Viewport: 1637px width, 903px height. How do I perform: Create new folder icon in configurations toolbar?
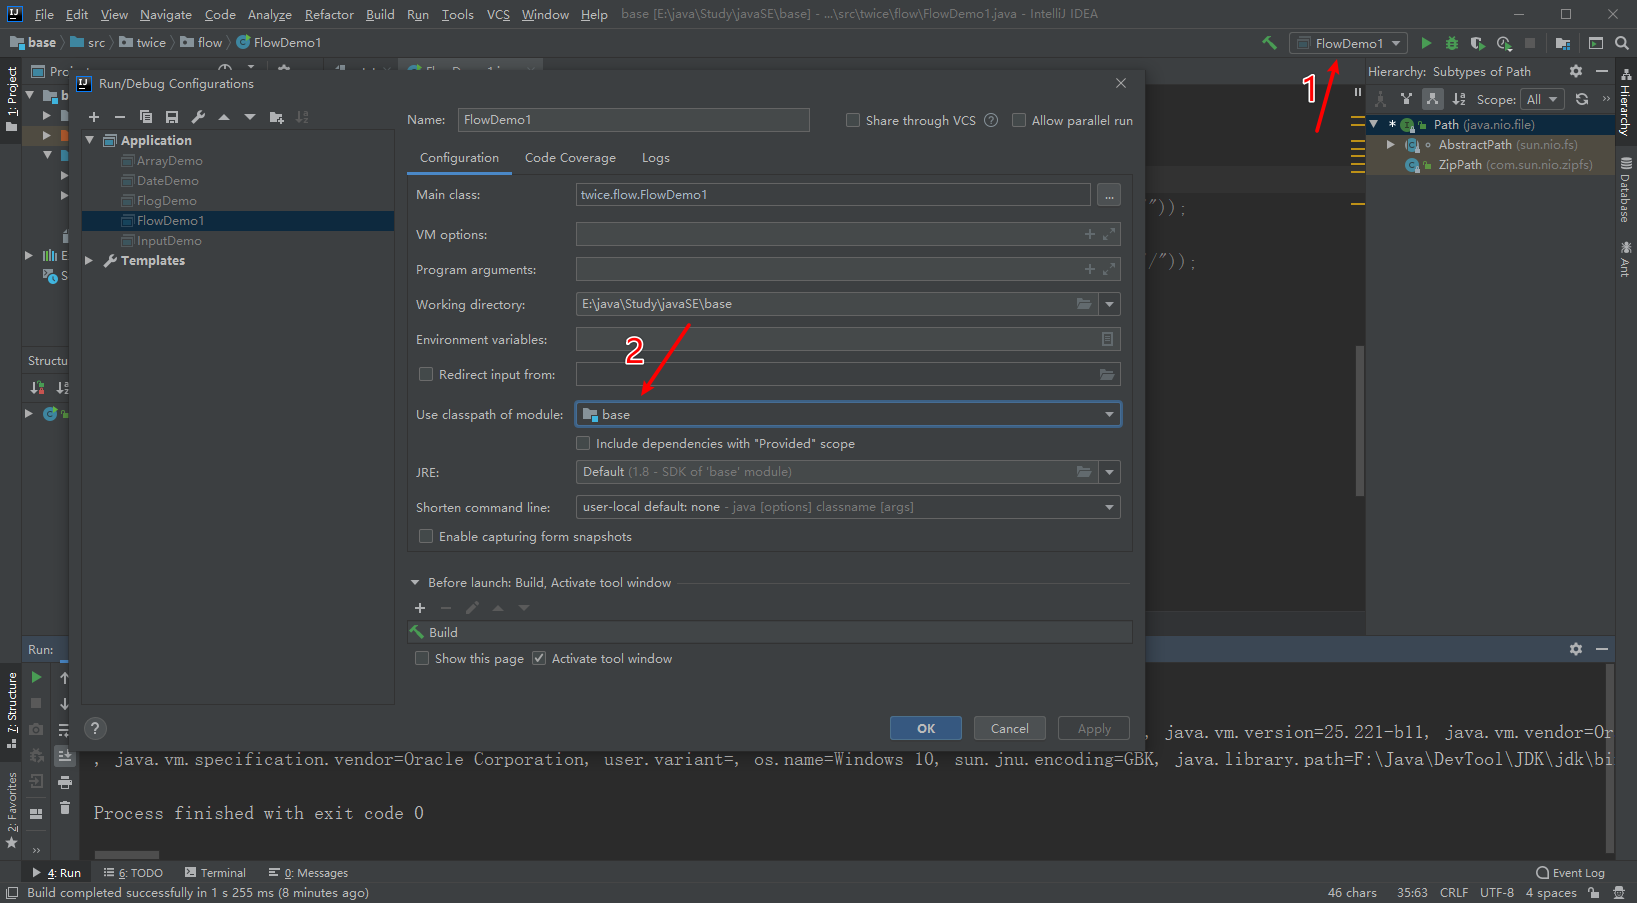pyautogui.click(x=277, y=118)
